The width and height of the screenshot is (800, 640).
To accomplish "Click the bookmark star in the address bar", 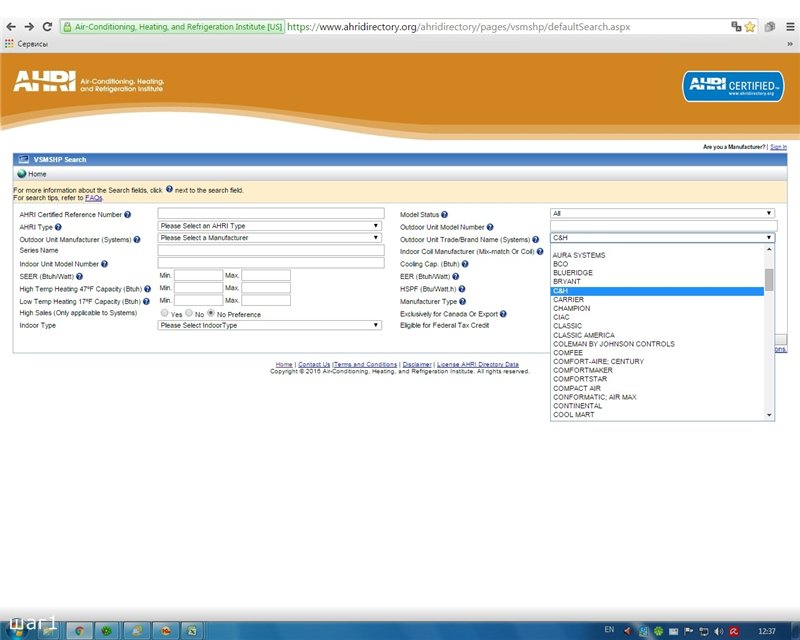I will 749,27.
